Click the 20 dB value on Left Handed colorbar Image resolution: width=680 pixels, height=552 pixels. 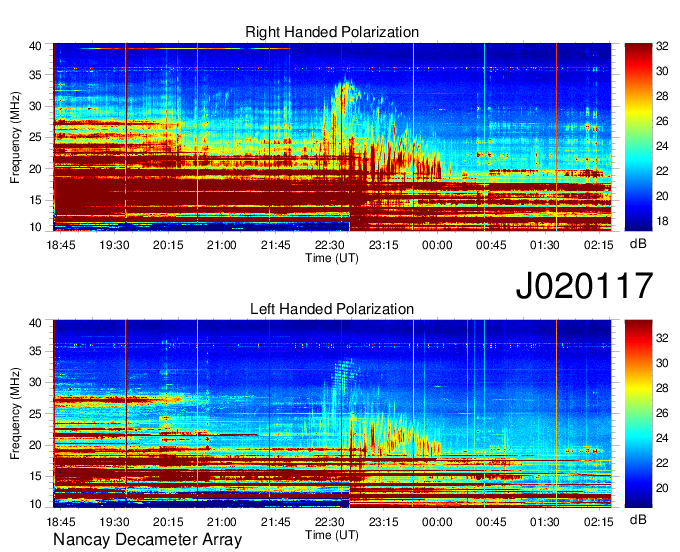click(662, 488)
